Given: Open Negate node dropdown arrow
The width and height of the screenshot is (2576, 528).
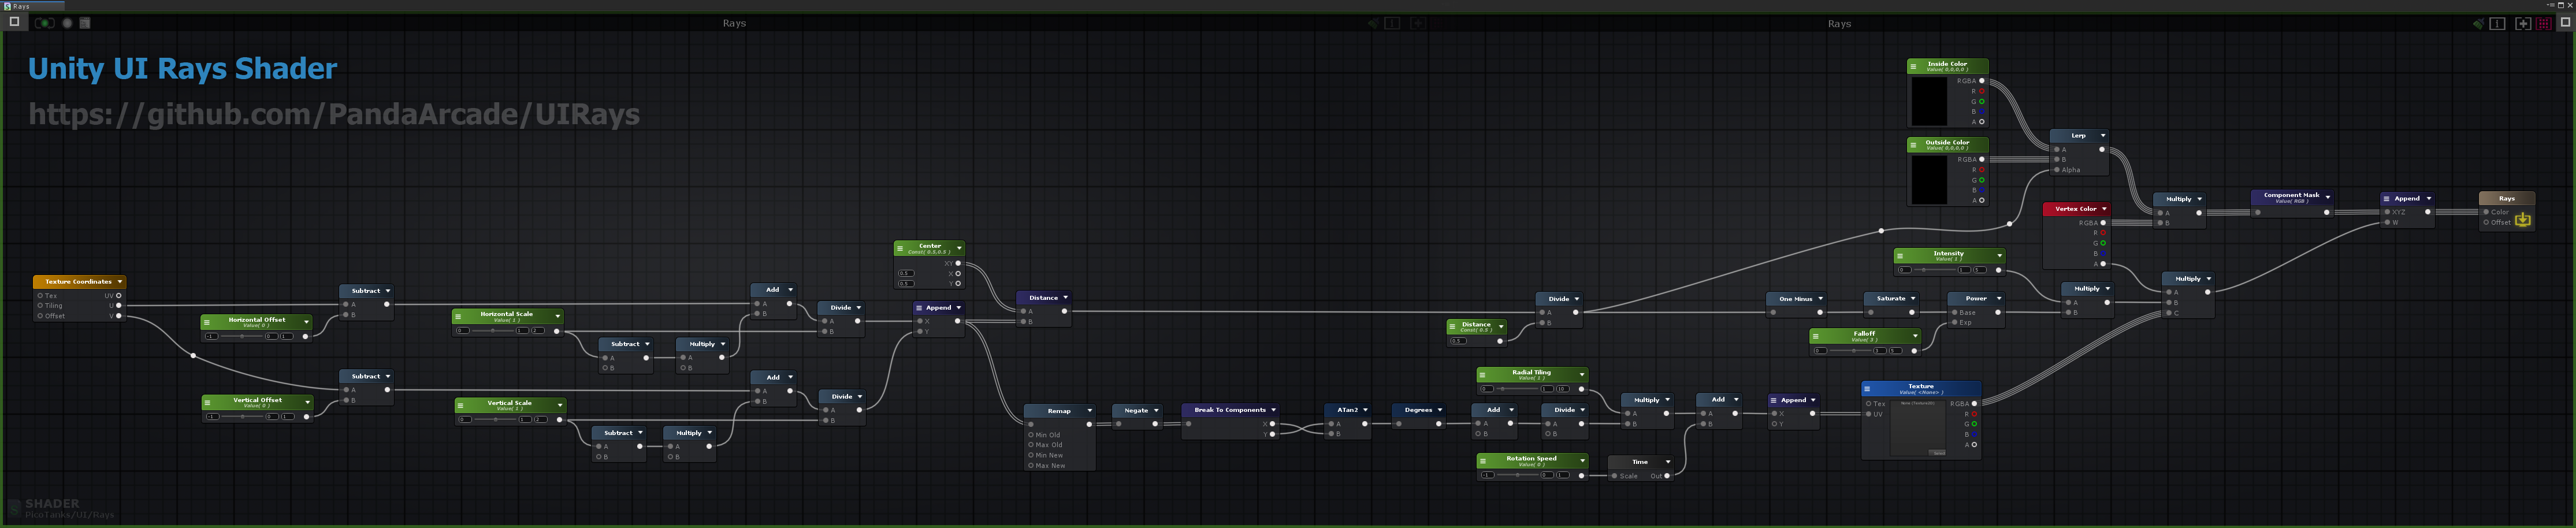Looking at the screenshot, I should click(x=1156, y=410).
